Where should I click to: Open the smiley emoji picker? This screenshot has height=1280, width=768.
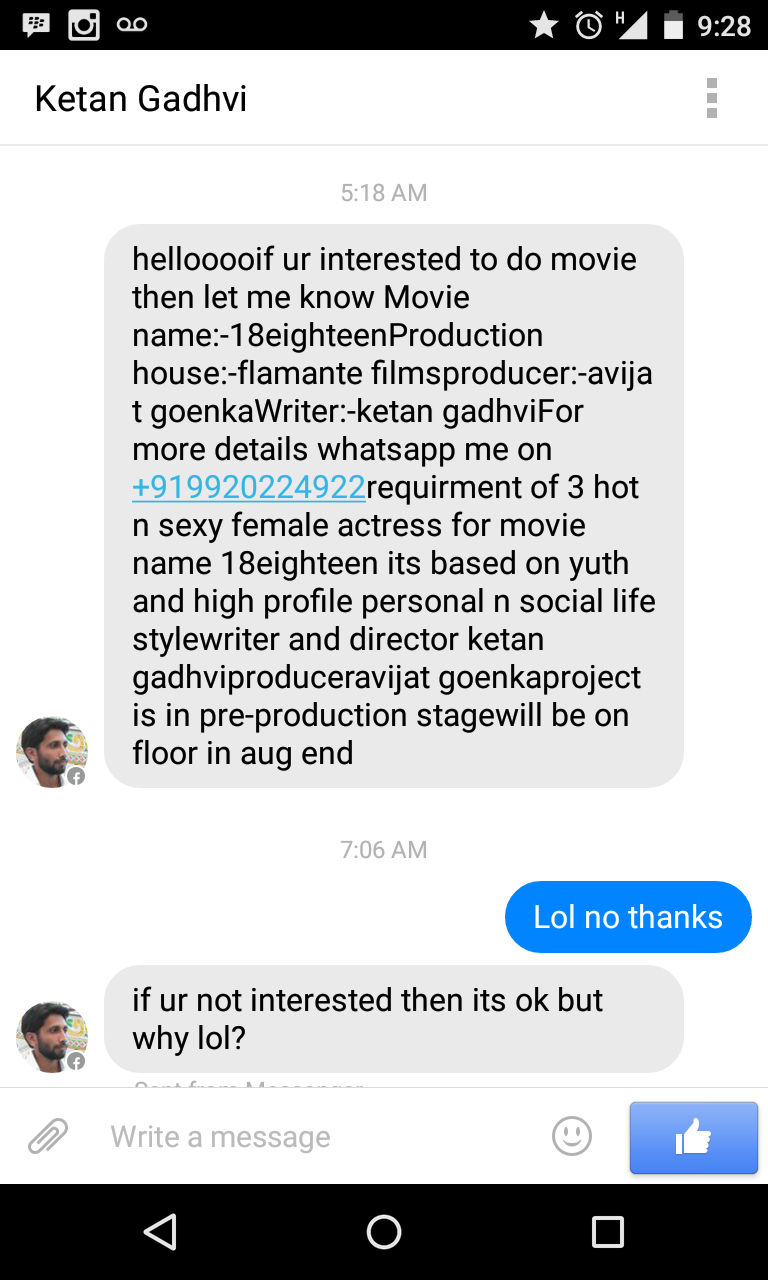(x=572, y=1136)
